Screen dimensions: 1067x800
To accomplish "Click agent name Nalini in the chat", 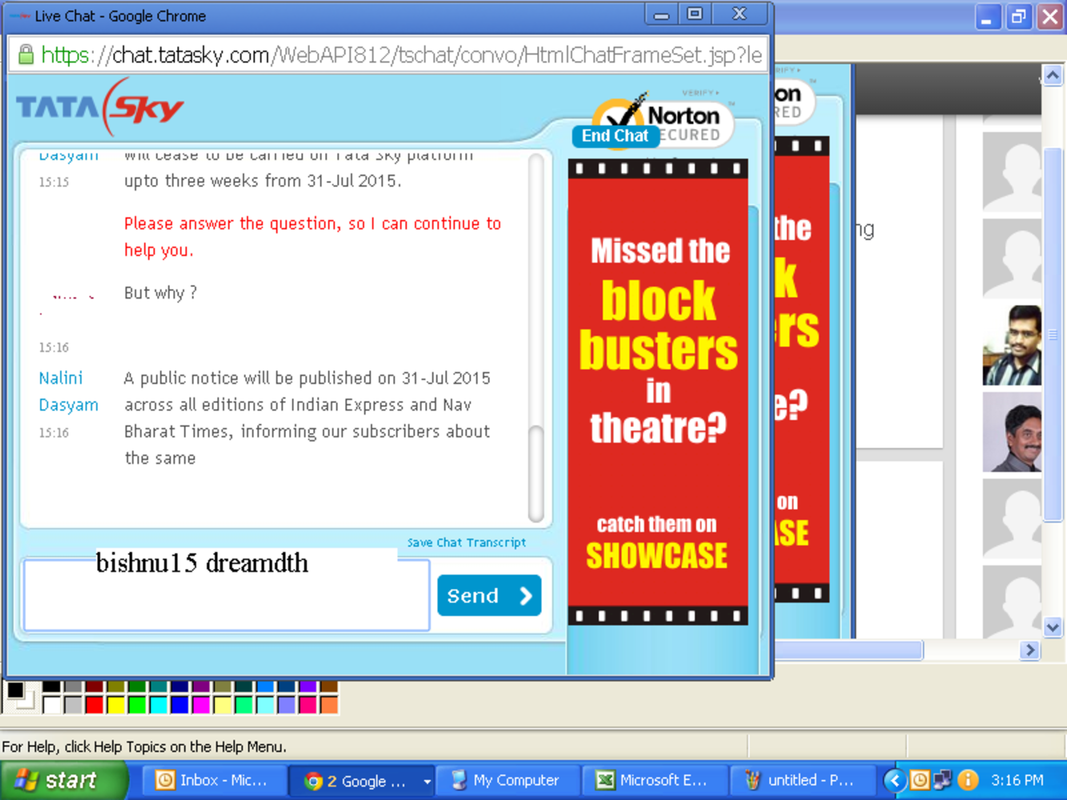I will coord(61,378).
